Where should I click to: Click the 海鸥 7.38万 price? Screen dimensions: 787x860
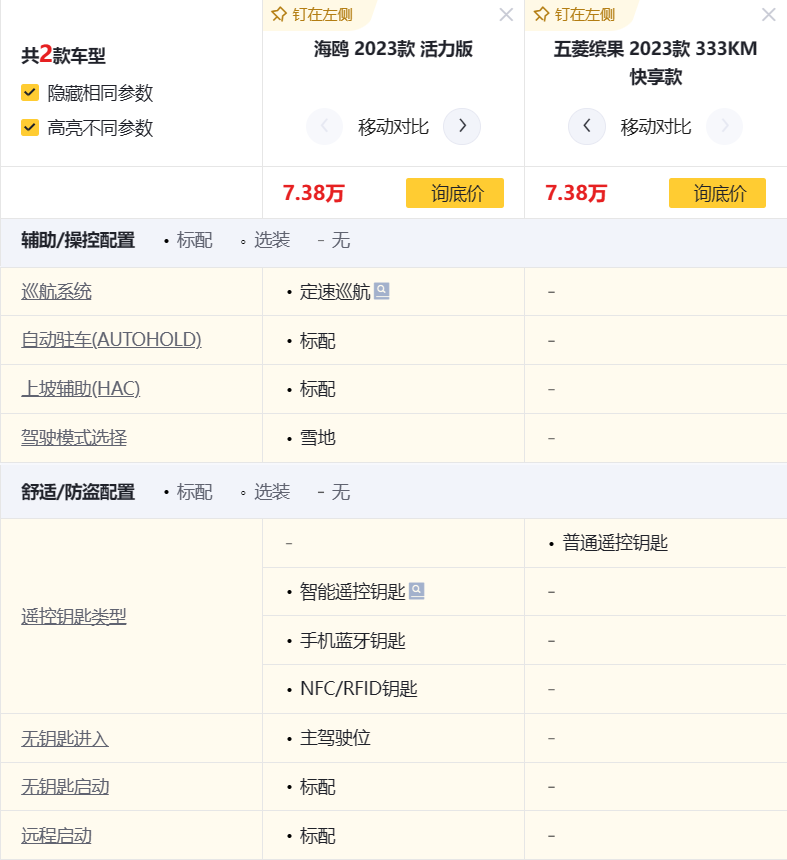314,193
